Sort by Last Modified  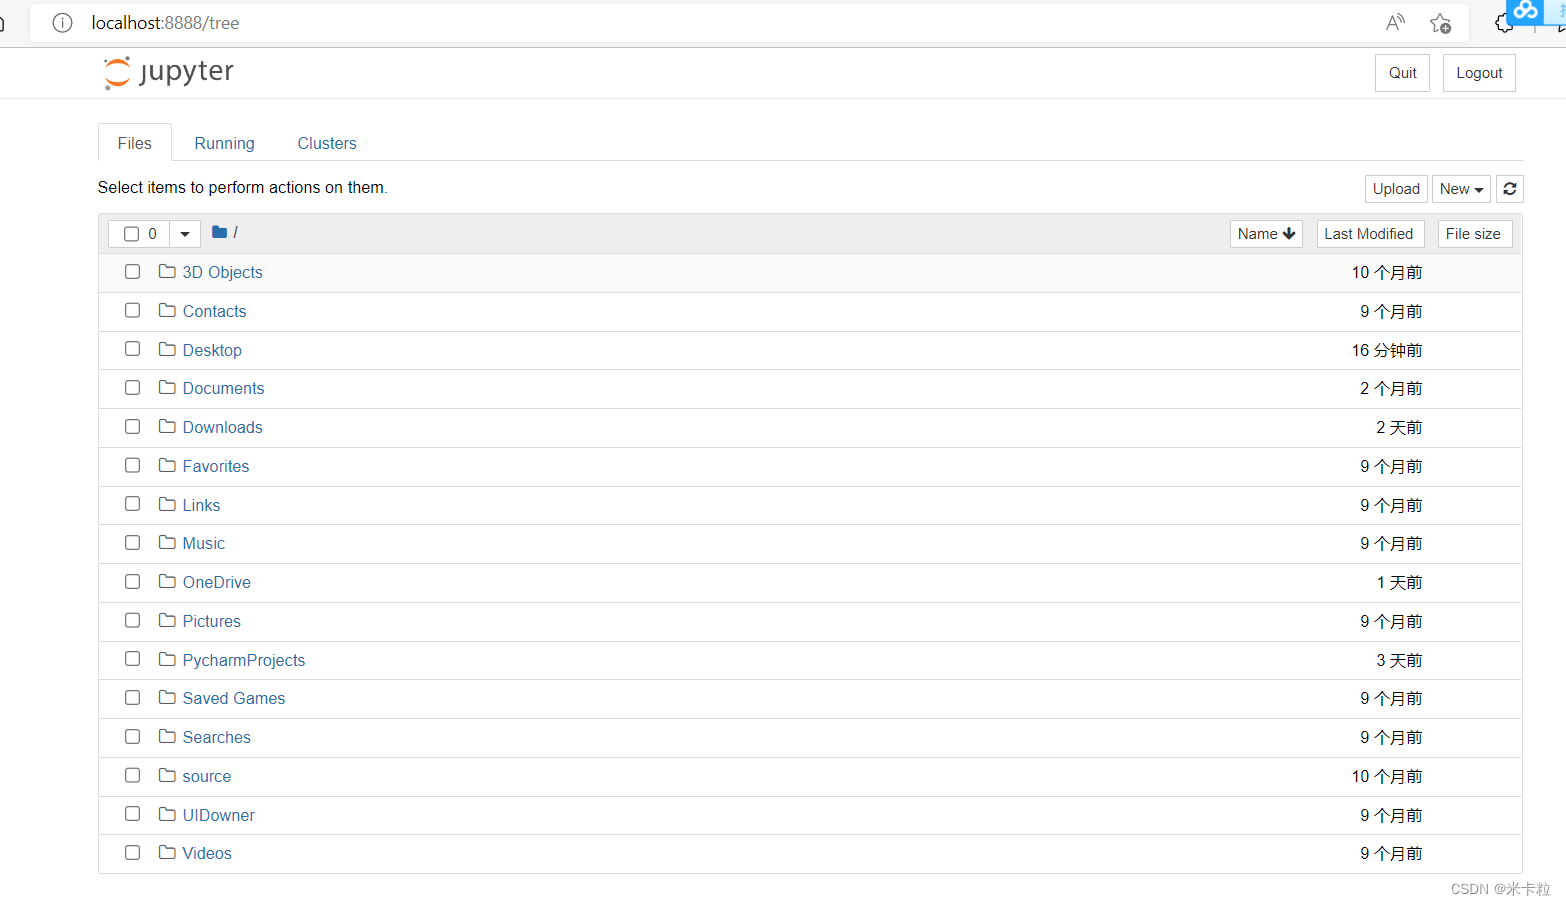click(1370, 234)
